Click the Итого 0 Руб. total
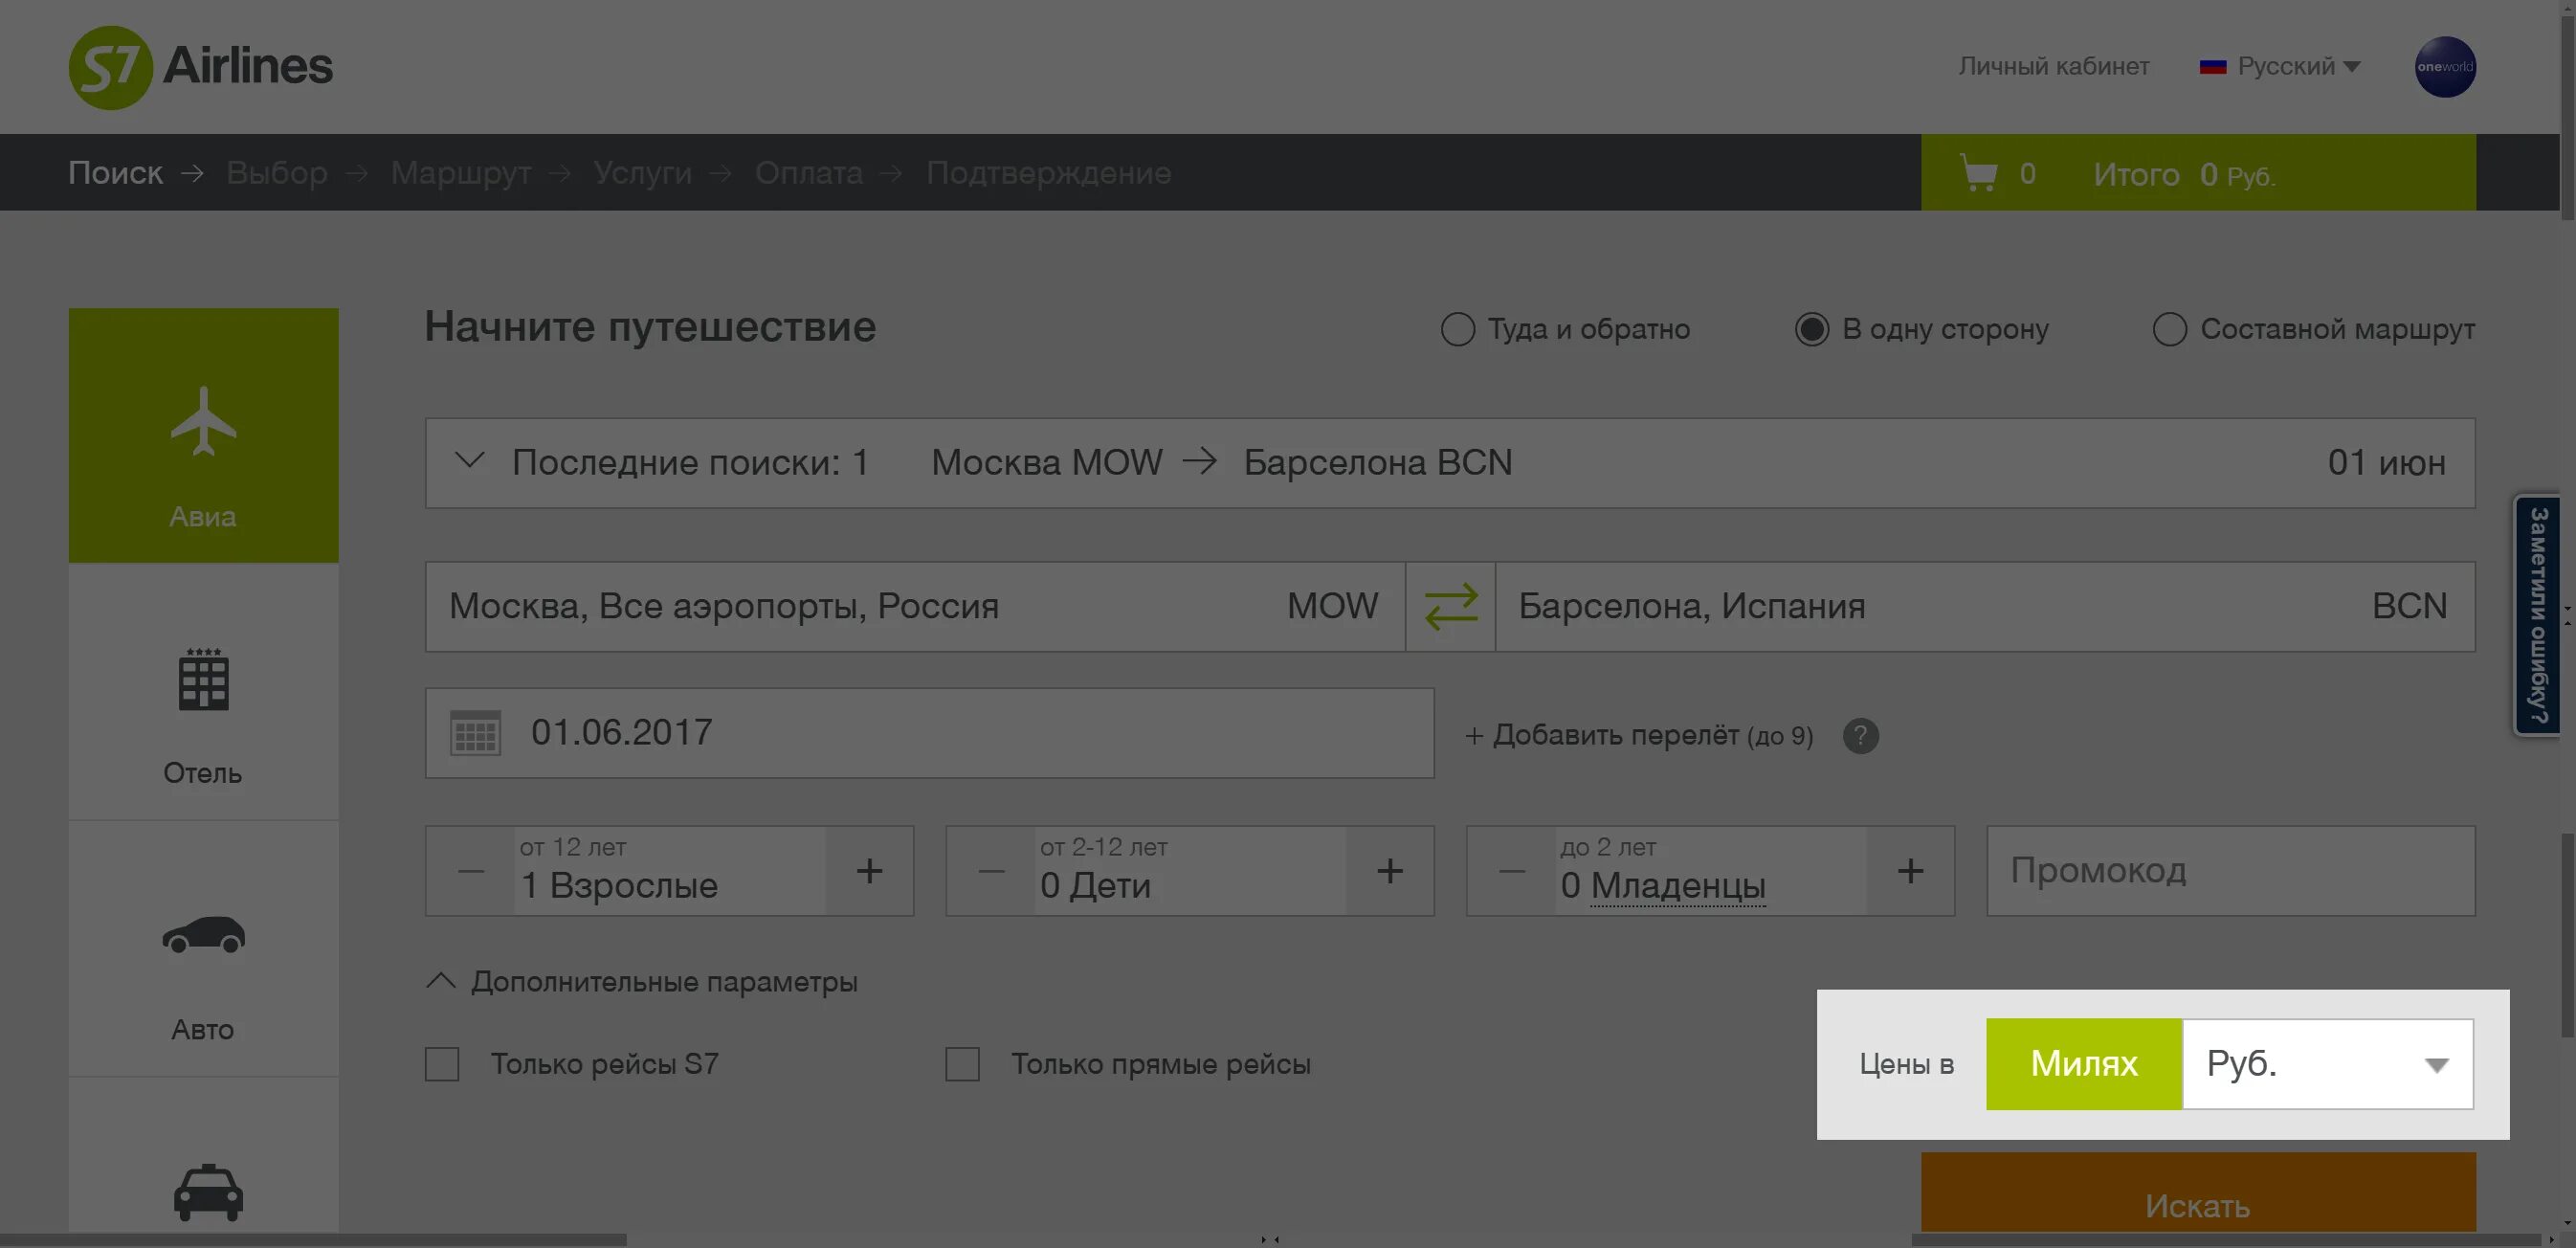This screenshot has height=1248, width=2576. [x=2184, y=175]
